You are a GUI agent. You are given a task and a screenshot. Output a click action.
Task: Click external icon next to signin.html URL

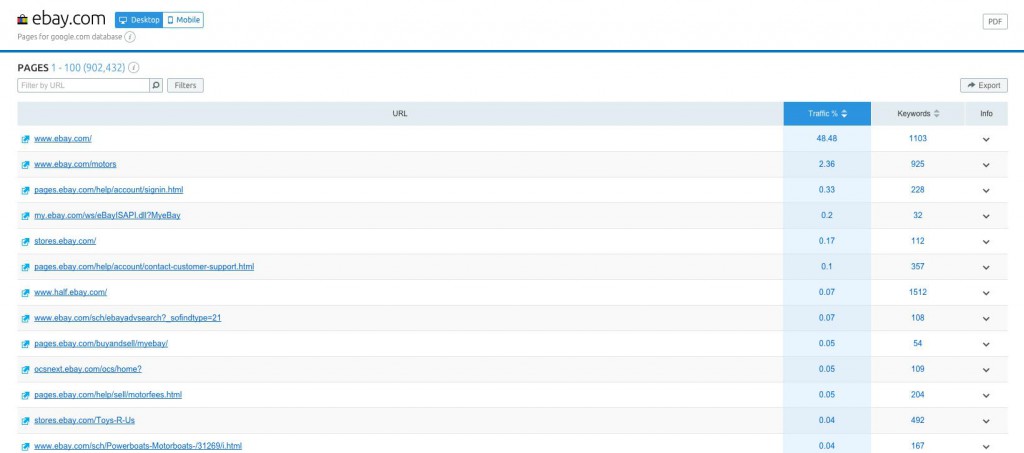(x=25, y=190)
